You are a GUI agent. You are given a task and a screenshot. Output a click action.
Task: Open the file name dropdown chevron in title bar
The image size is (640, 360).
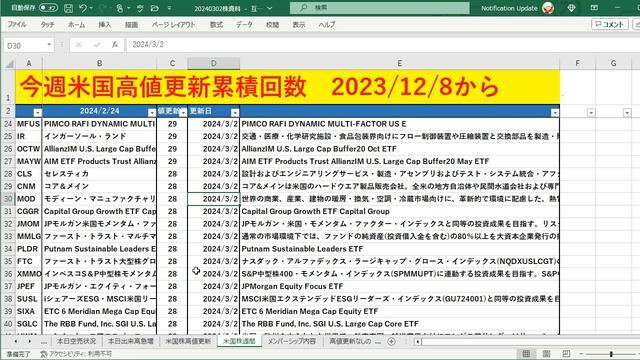click(x=269, y=8)
